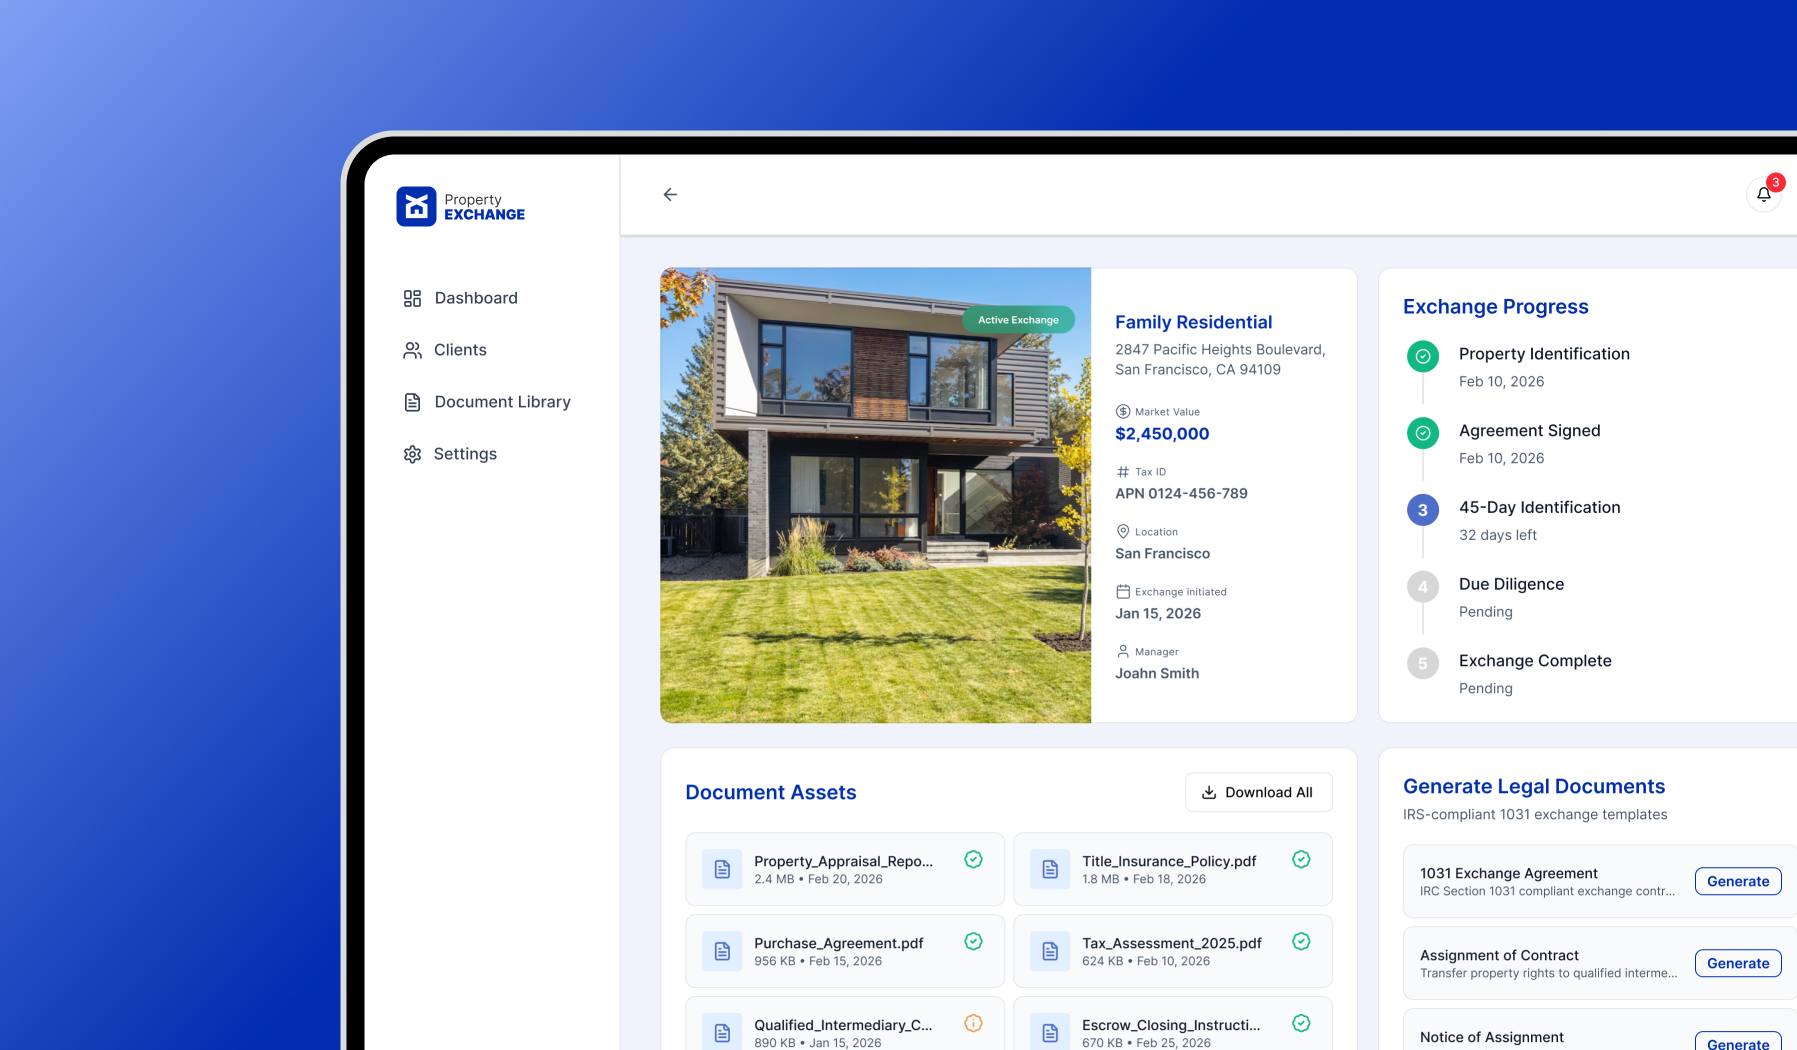Click Property_Appraisal verified check icon
This screenshot has height=1050, width=1797.
(x=973, y=859)
